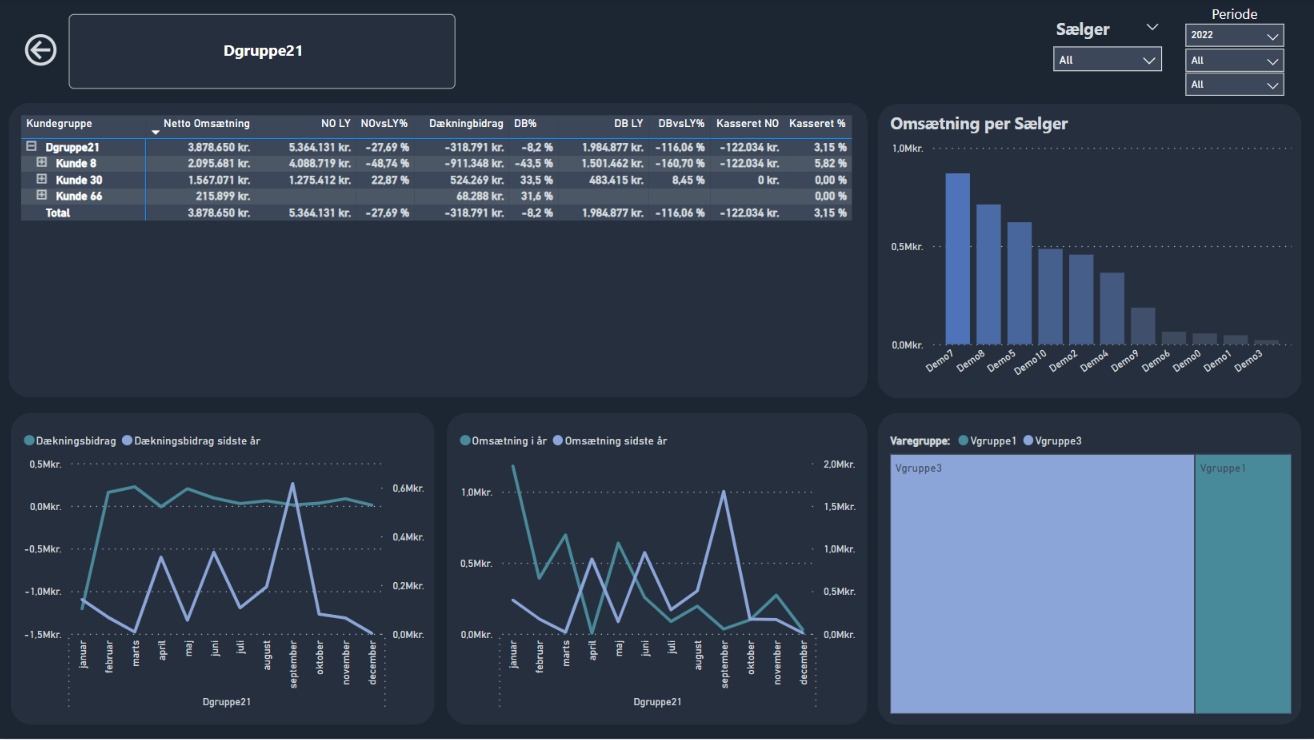Open the bottom Periode All dropdown
The image size is (1314, 740).
(1234, 85)
